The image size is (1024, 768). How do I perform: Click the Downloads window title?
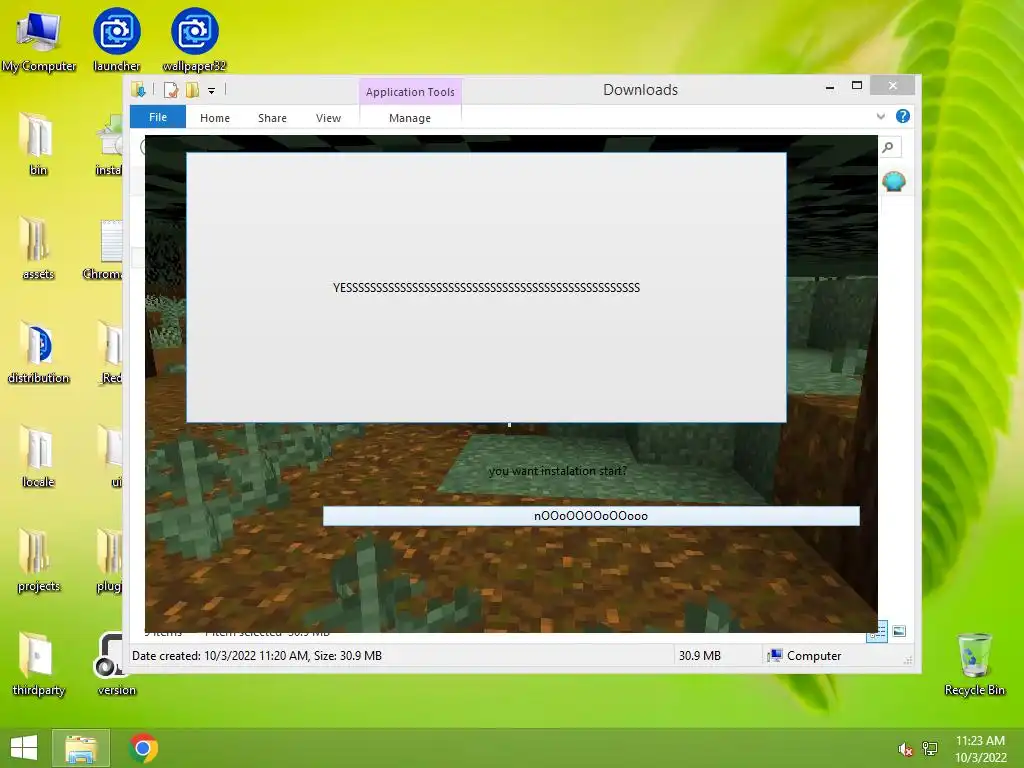(x=640, y=90)
